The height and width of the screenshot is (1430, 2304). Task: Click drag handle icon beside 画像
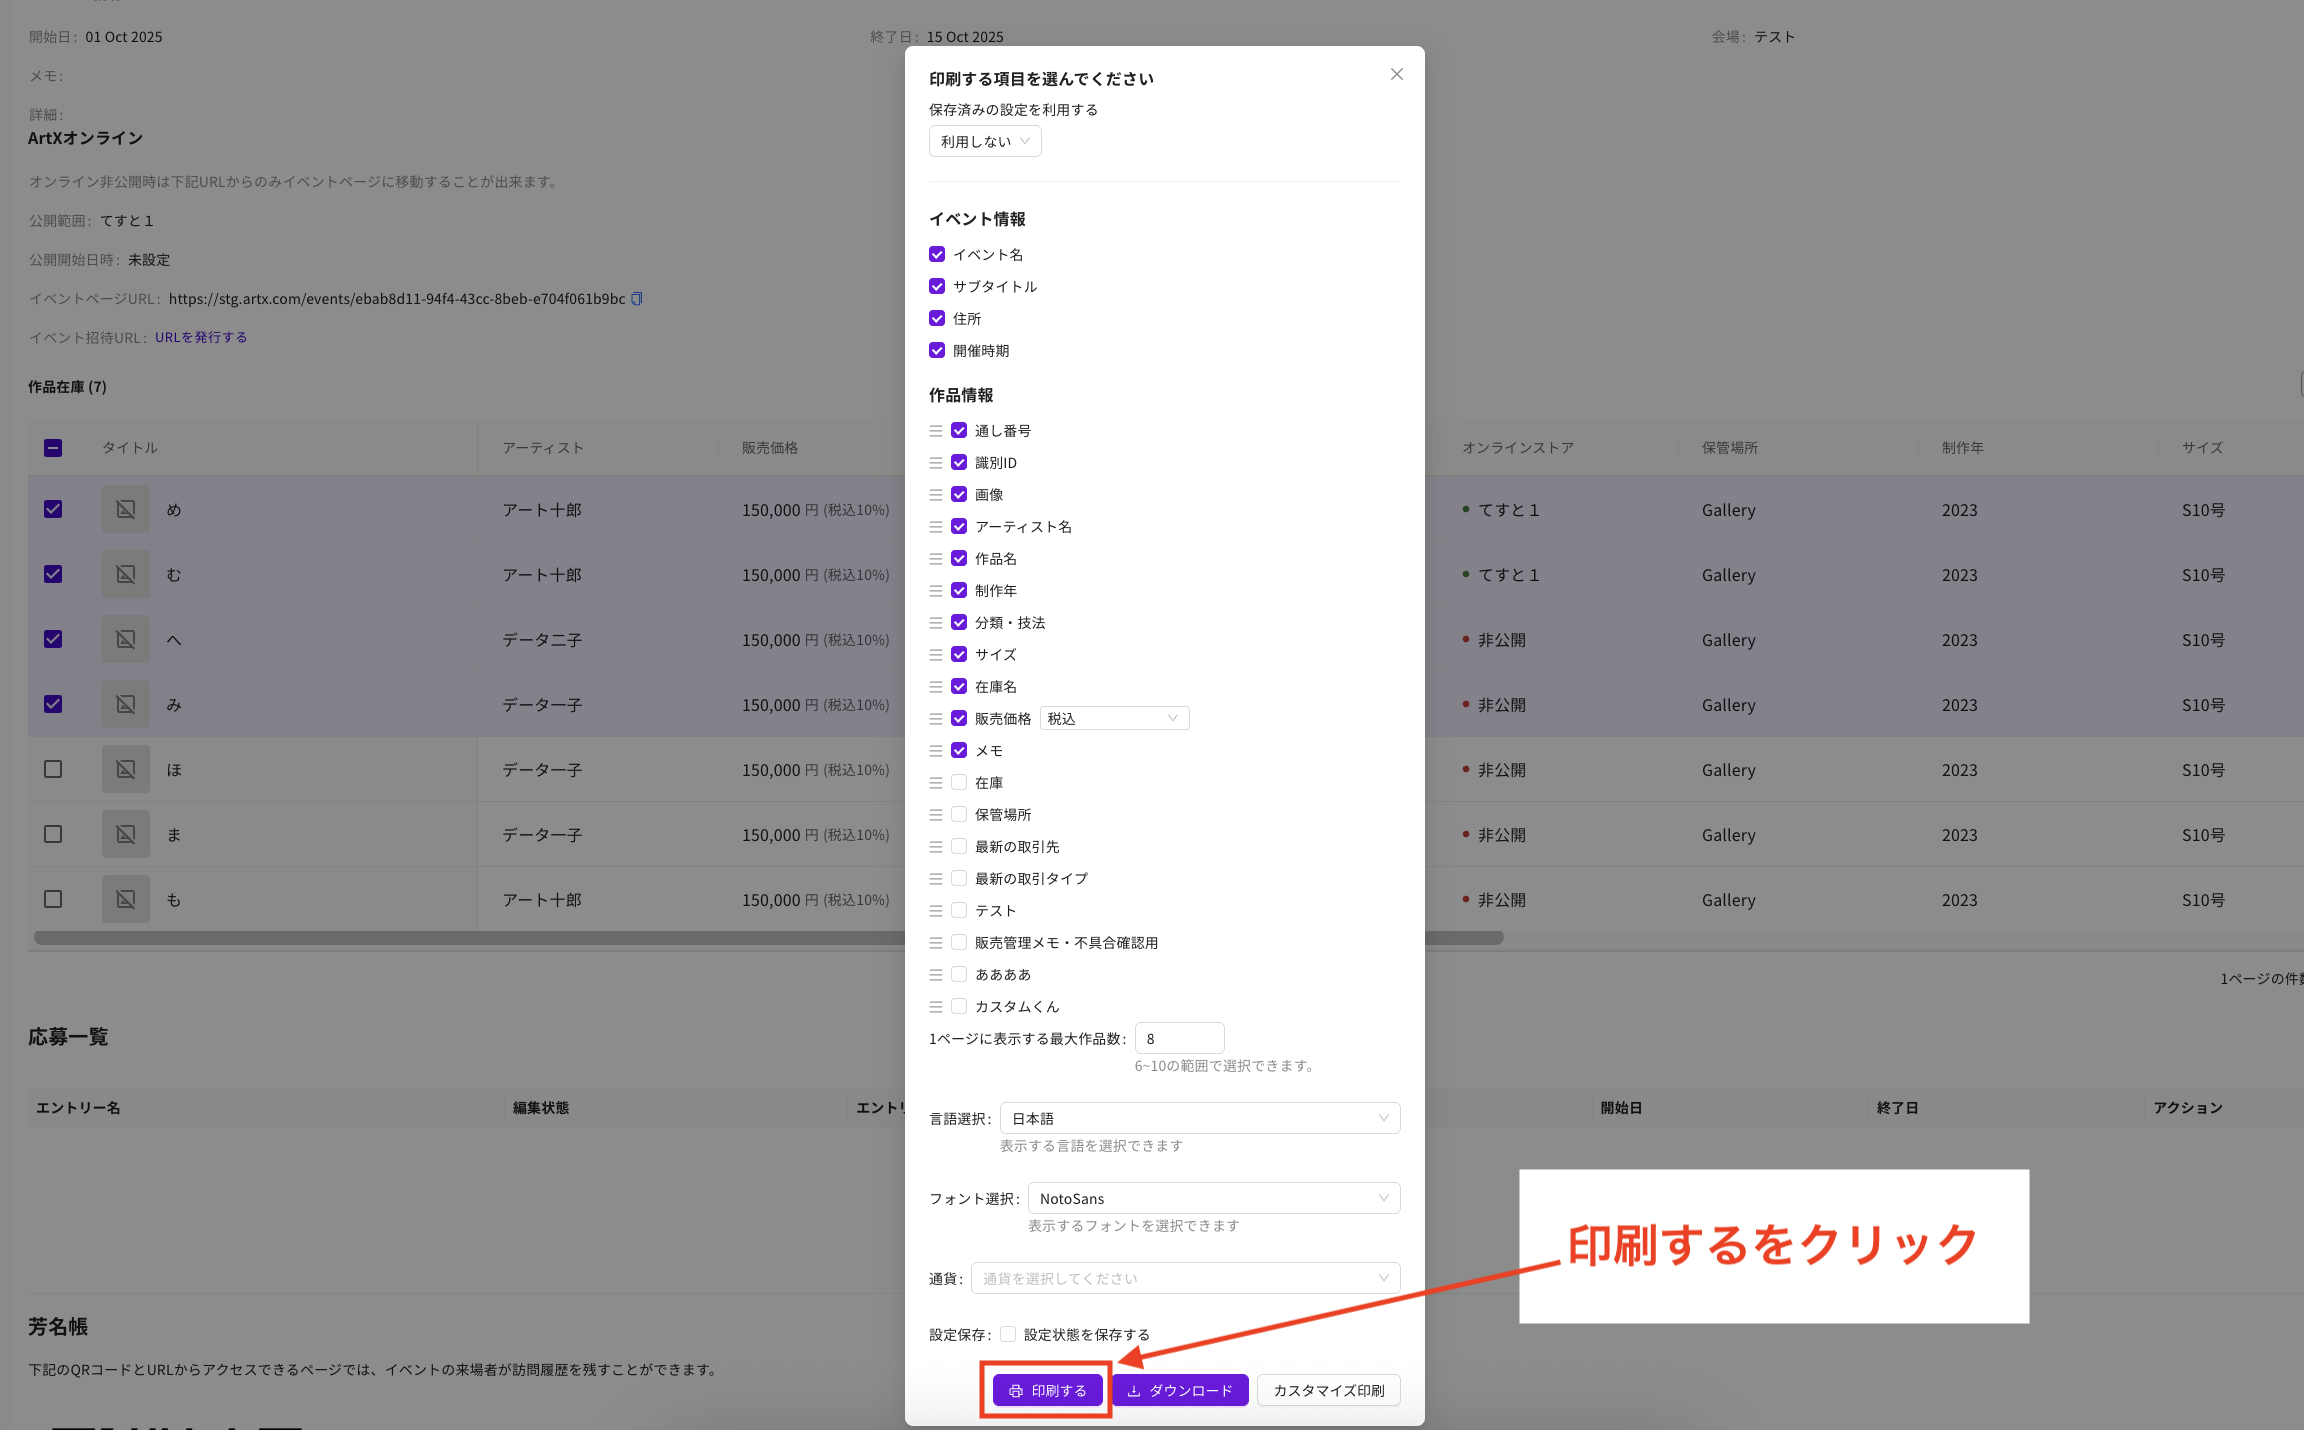(x=936, y=495)
